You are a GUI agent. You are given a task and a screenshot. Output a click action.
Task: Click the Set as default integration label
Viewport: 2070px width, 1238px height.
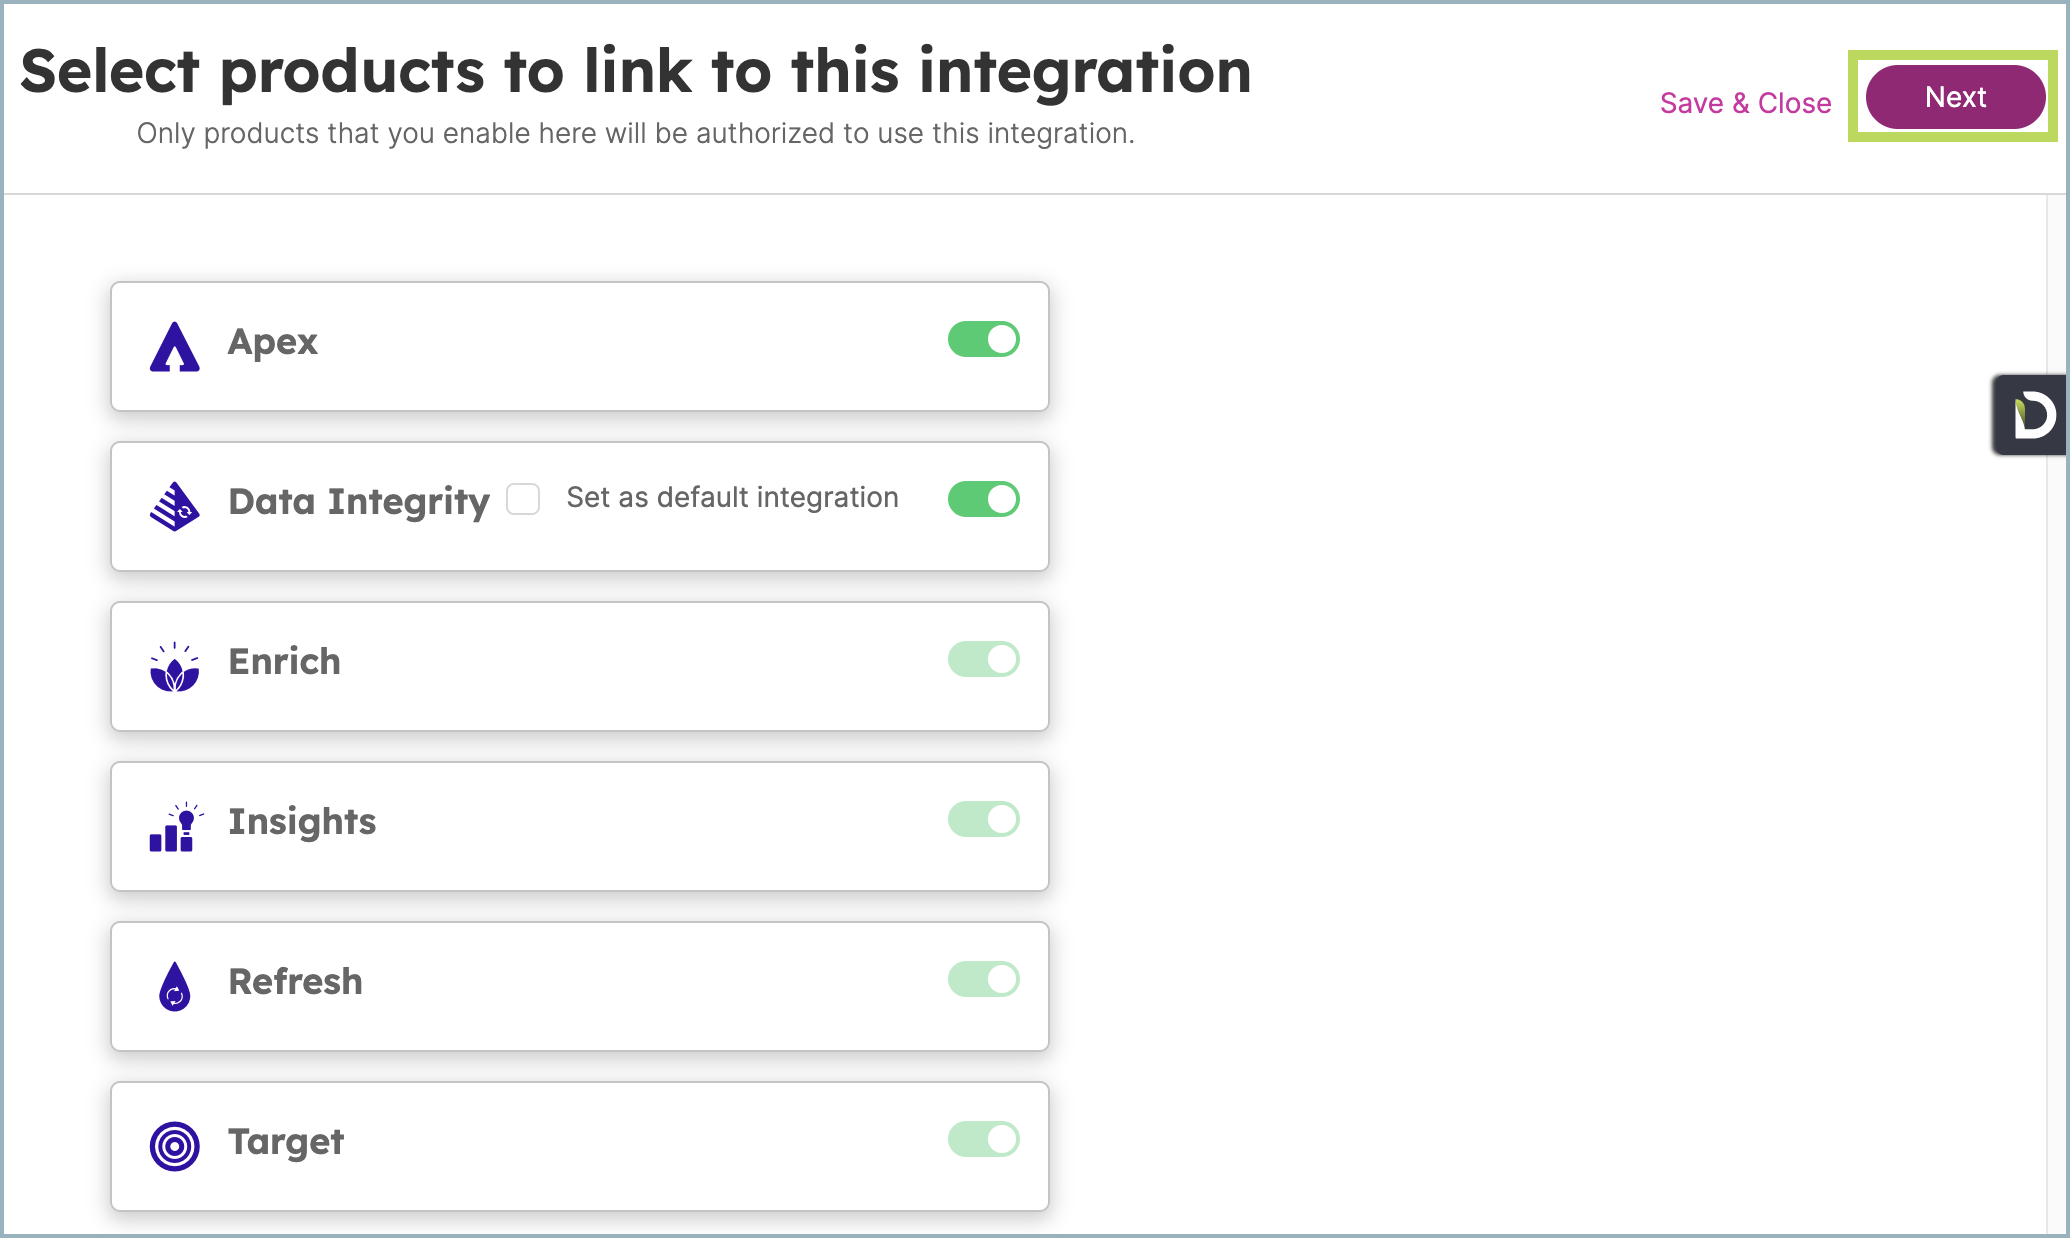click(x=732, y=497)
